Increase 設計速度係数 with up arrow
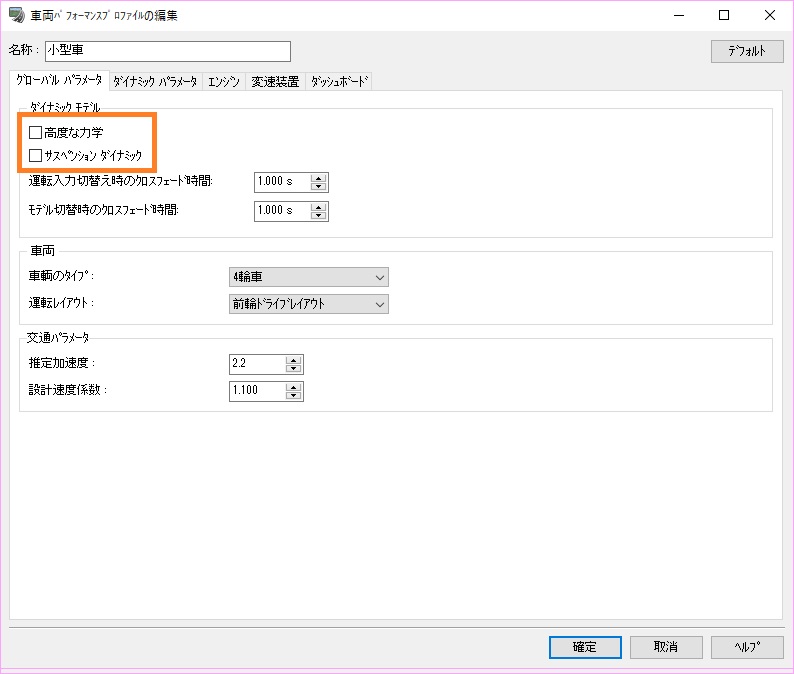794x674 pixels. click(294, 387)
